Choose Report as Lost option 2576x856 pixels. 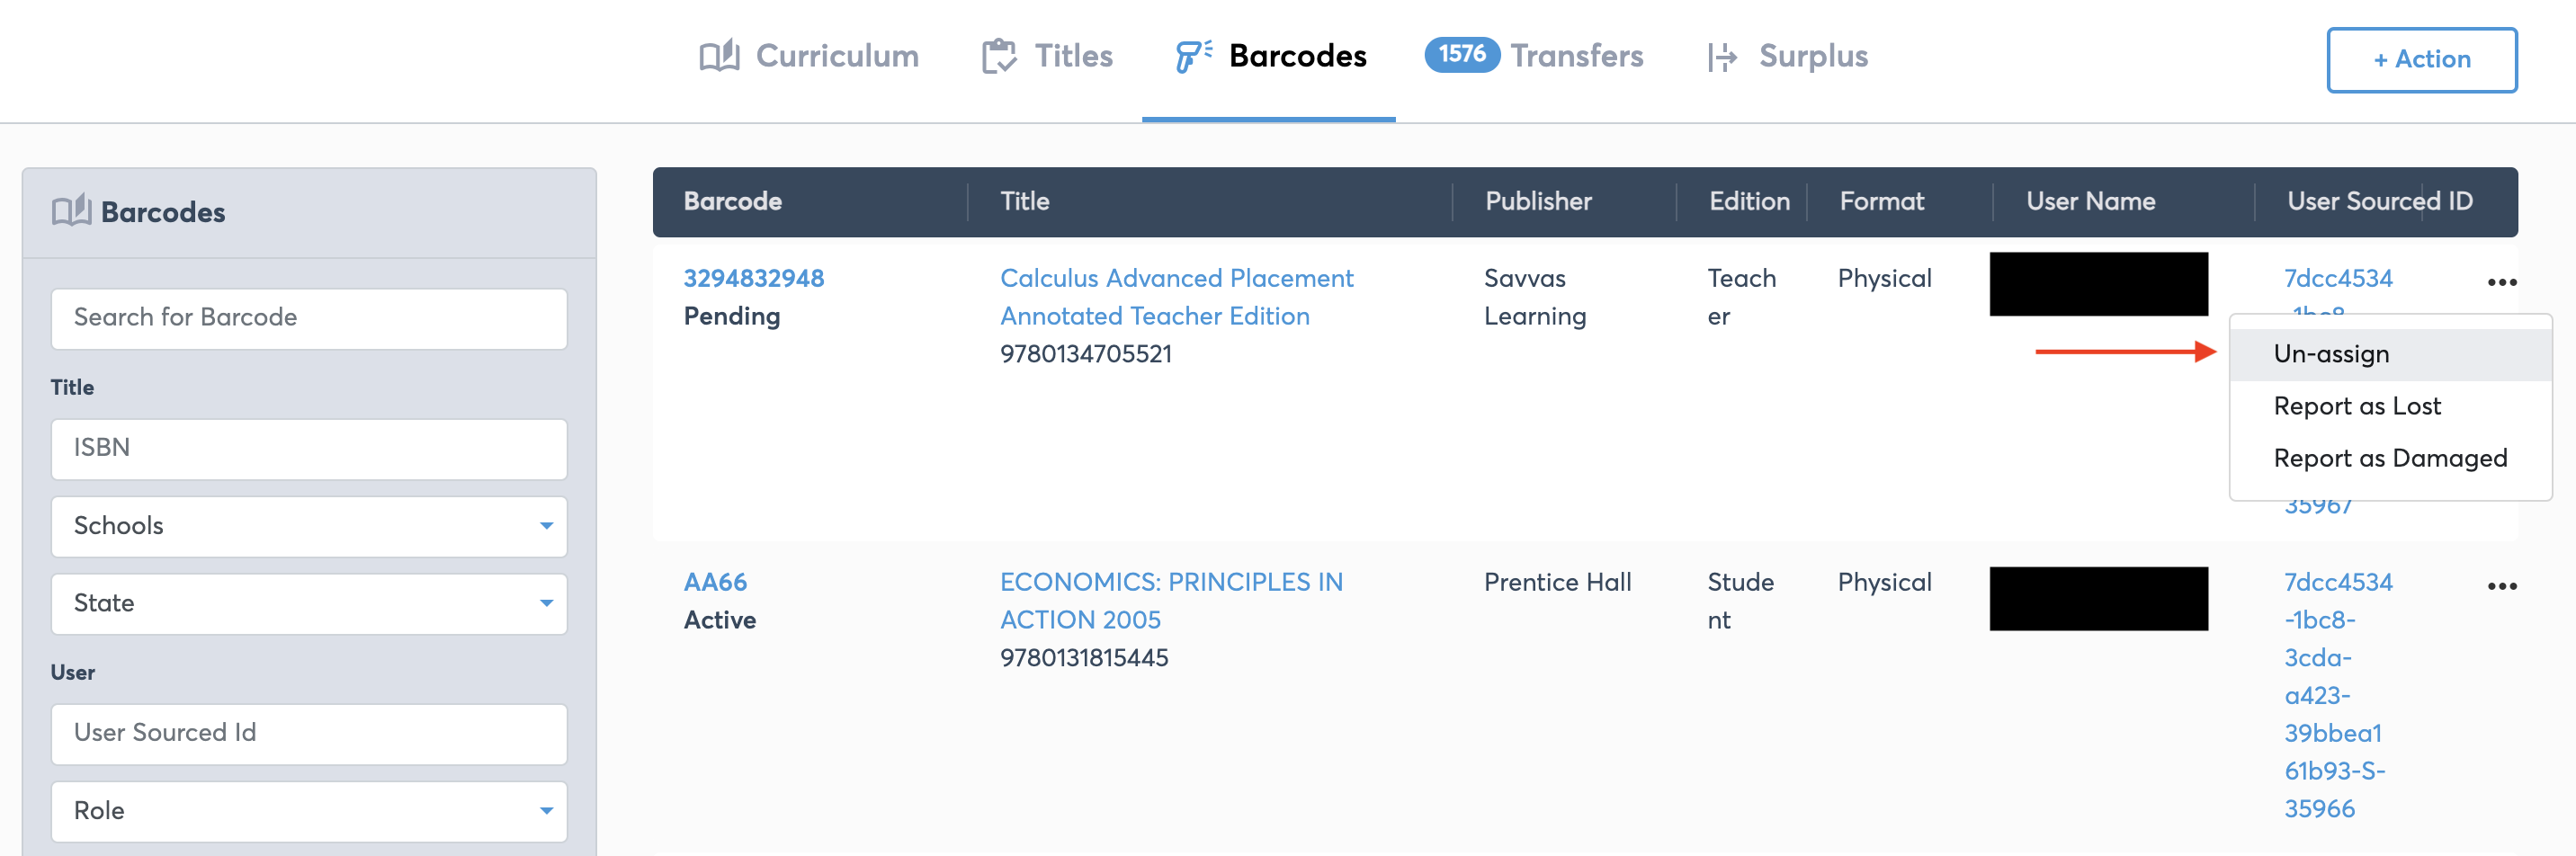pyautogui.click(x=2357, y=406)
